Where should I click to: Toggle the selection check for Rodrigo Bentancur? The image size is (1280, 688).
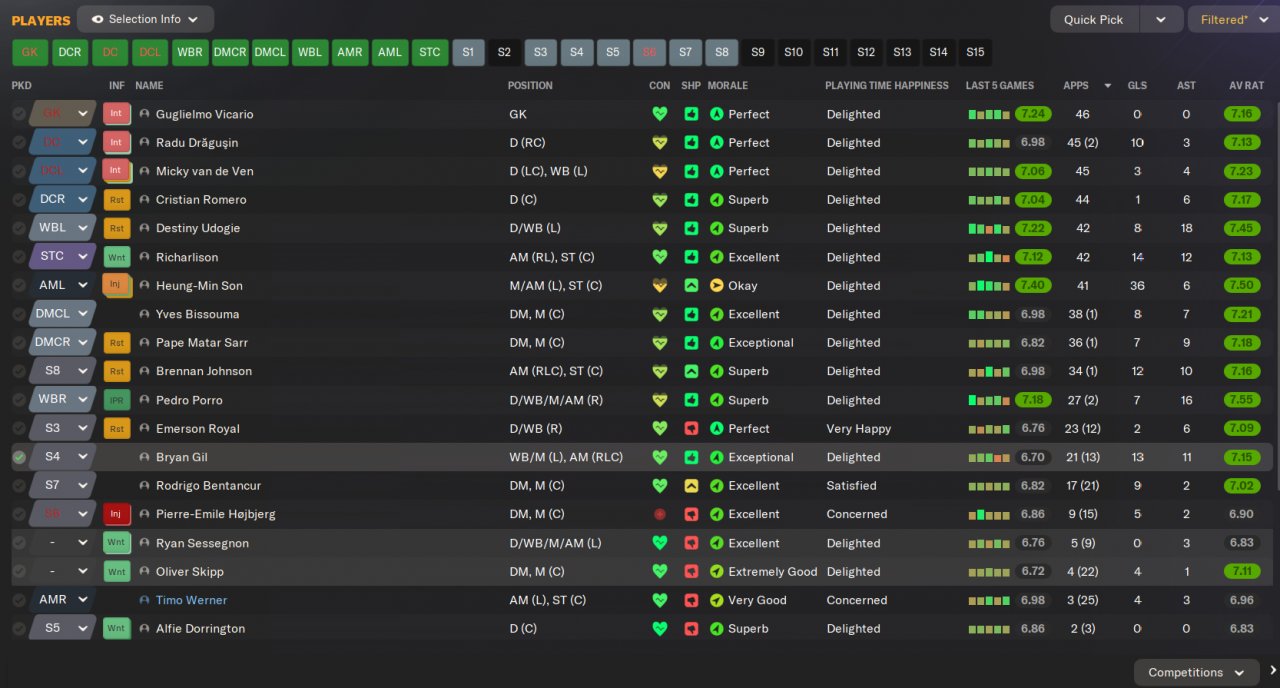point(19,486)
